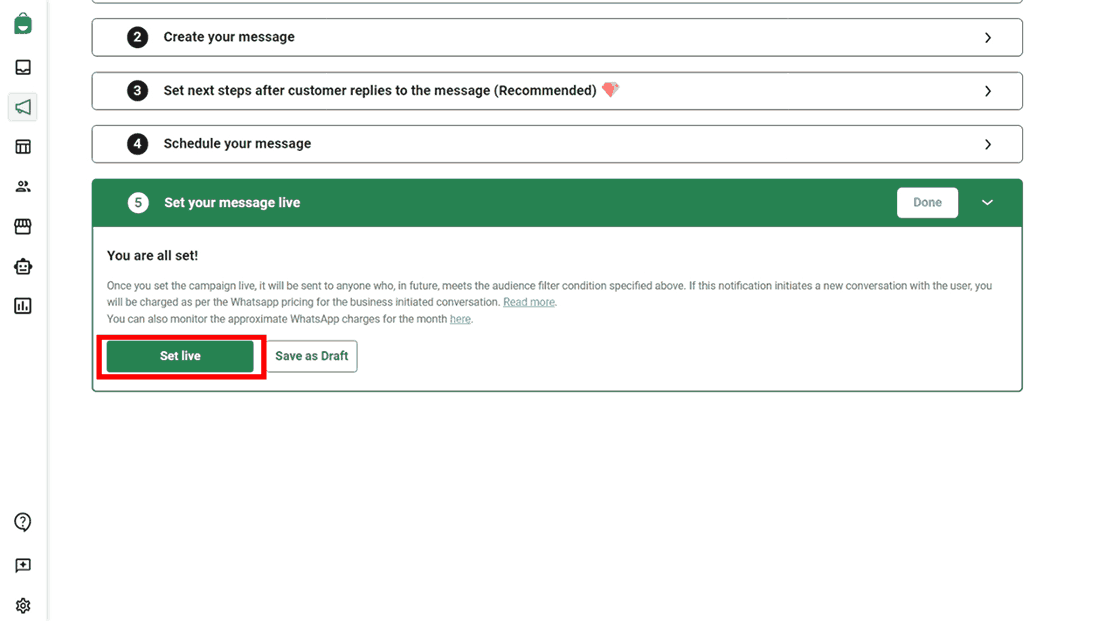Screen dimensions: 1104x621
Task: Expand chevron for Schedule your message
Action: (x=988, y=144)
